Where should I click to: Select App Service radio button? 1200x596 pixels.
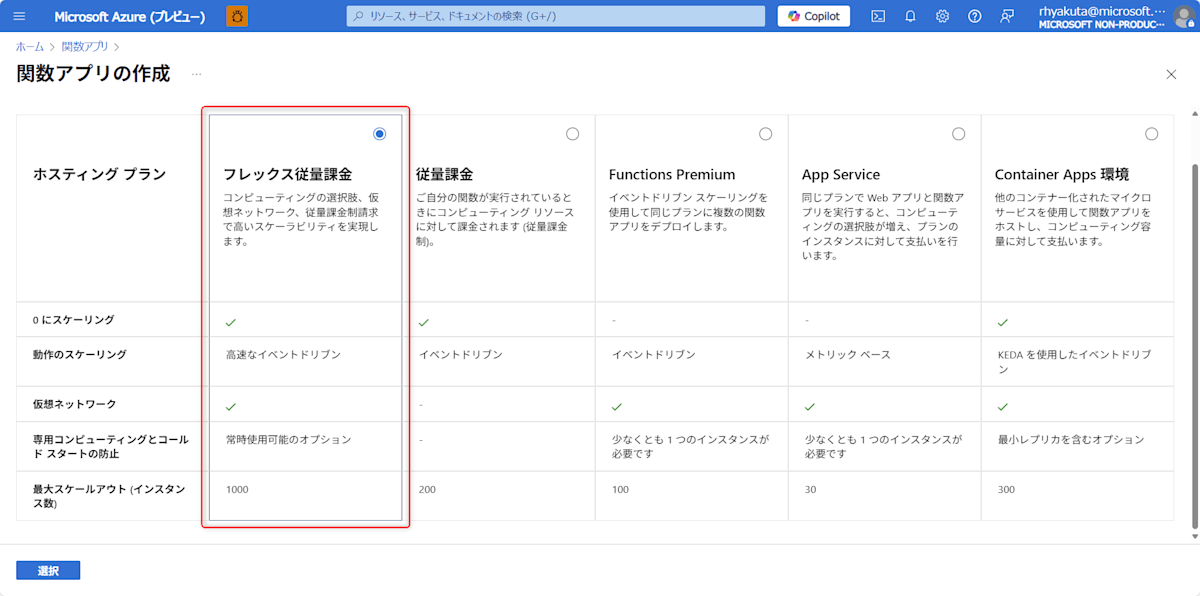958,134
